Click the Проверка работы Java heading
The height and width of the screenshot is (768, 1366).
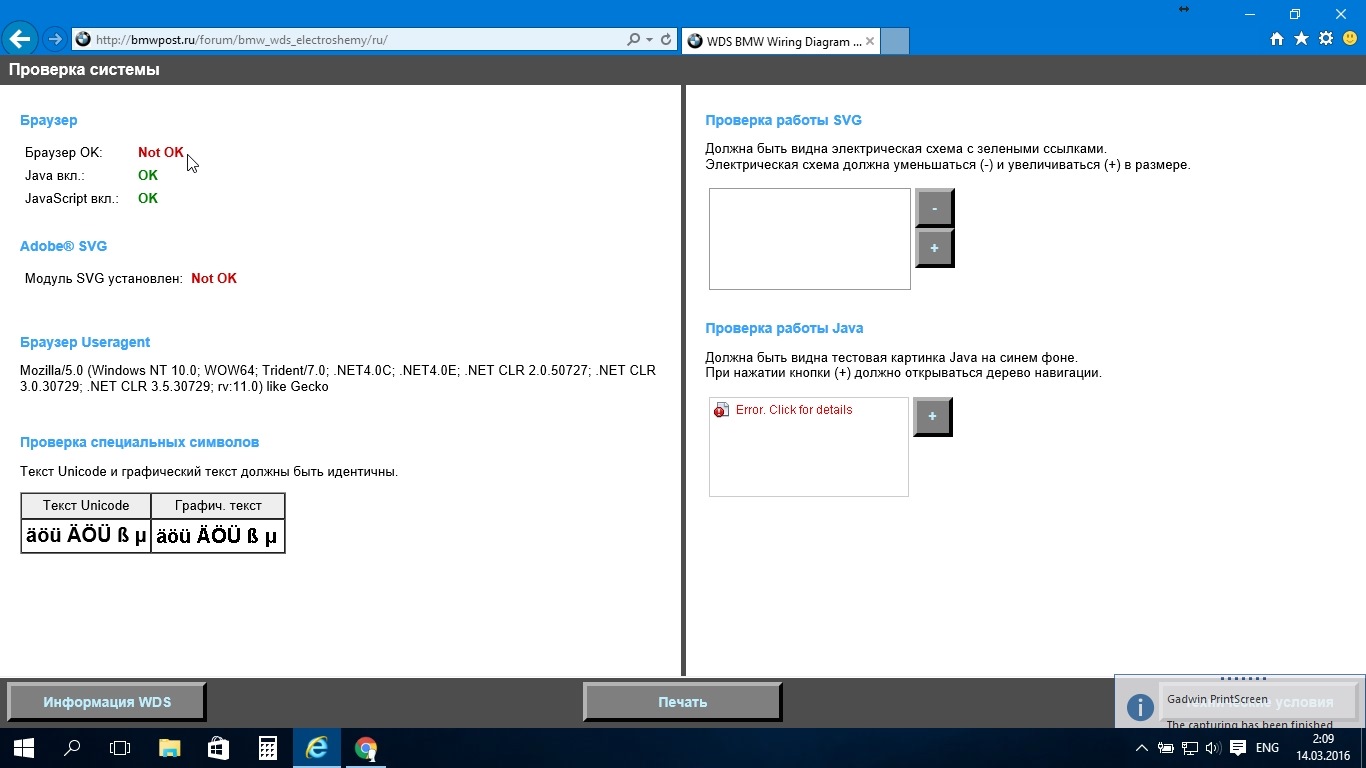784,328
